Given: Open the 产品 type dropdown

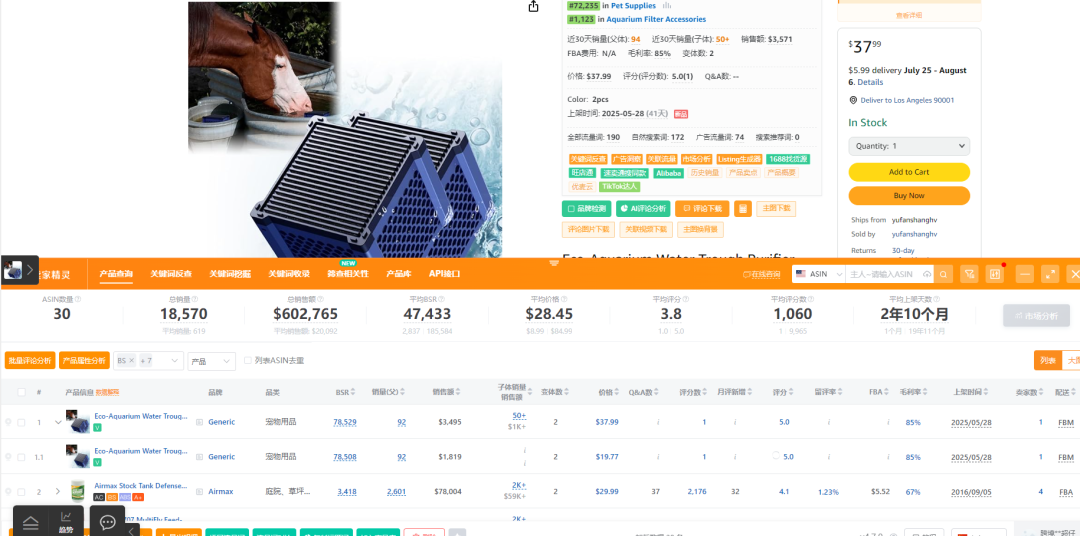Looking at the screenshot, I should click(211, 361).
